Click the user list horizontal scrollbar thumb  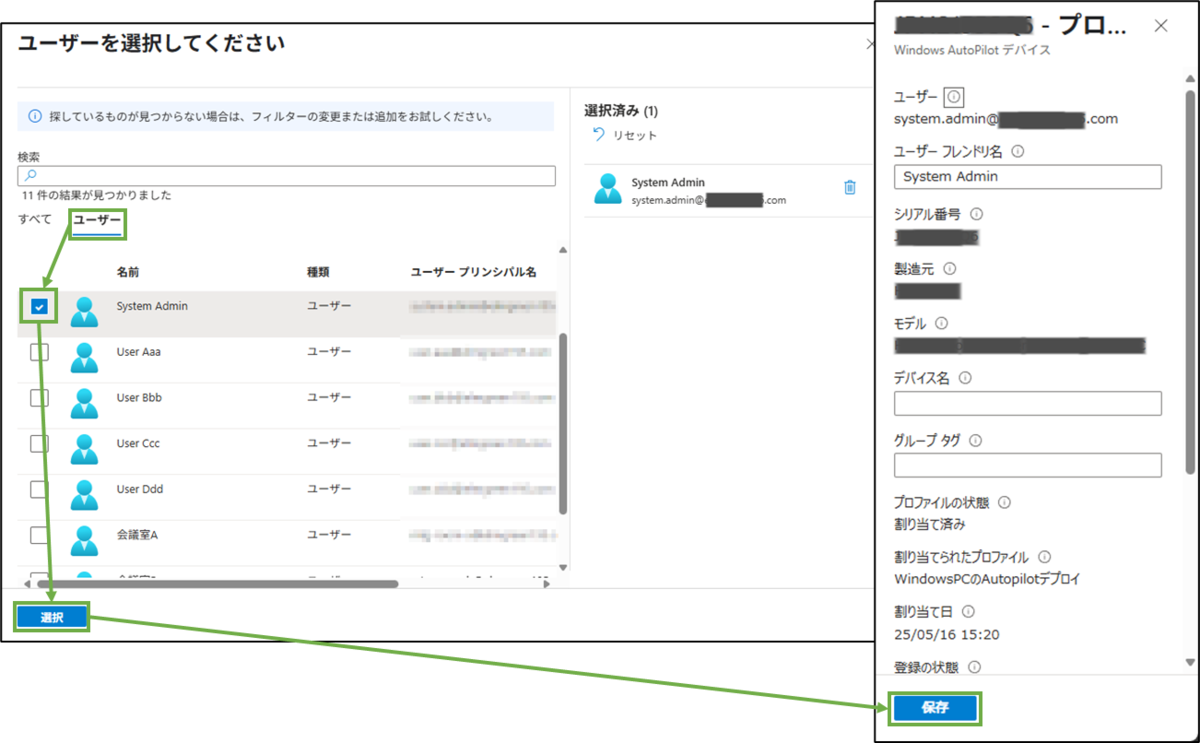pyautogui.click(x=217, y=584)
